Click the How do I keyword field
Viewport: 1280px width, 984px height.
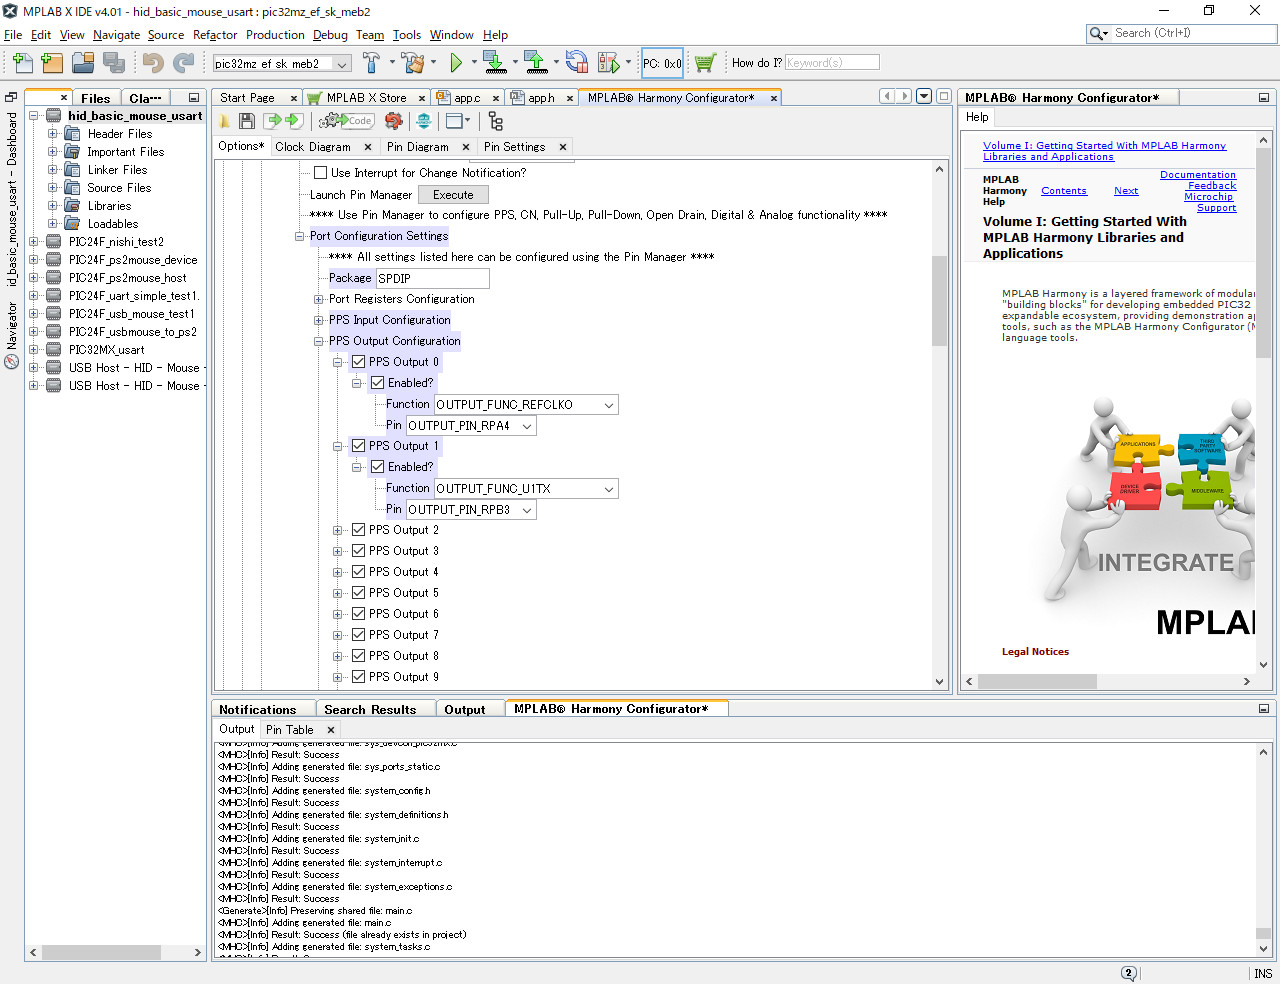click(832, 62)
